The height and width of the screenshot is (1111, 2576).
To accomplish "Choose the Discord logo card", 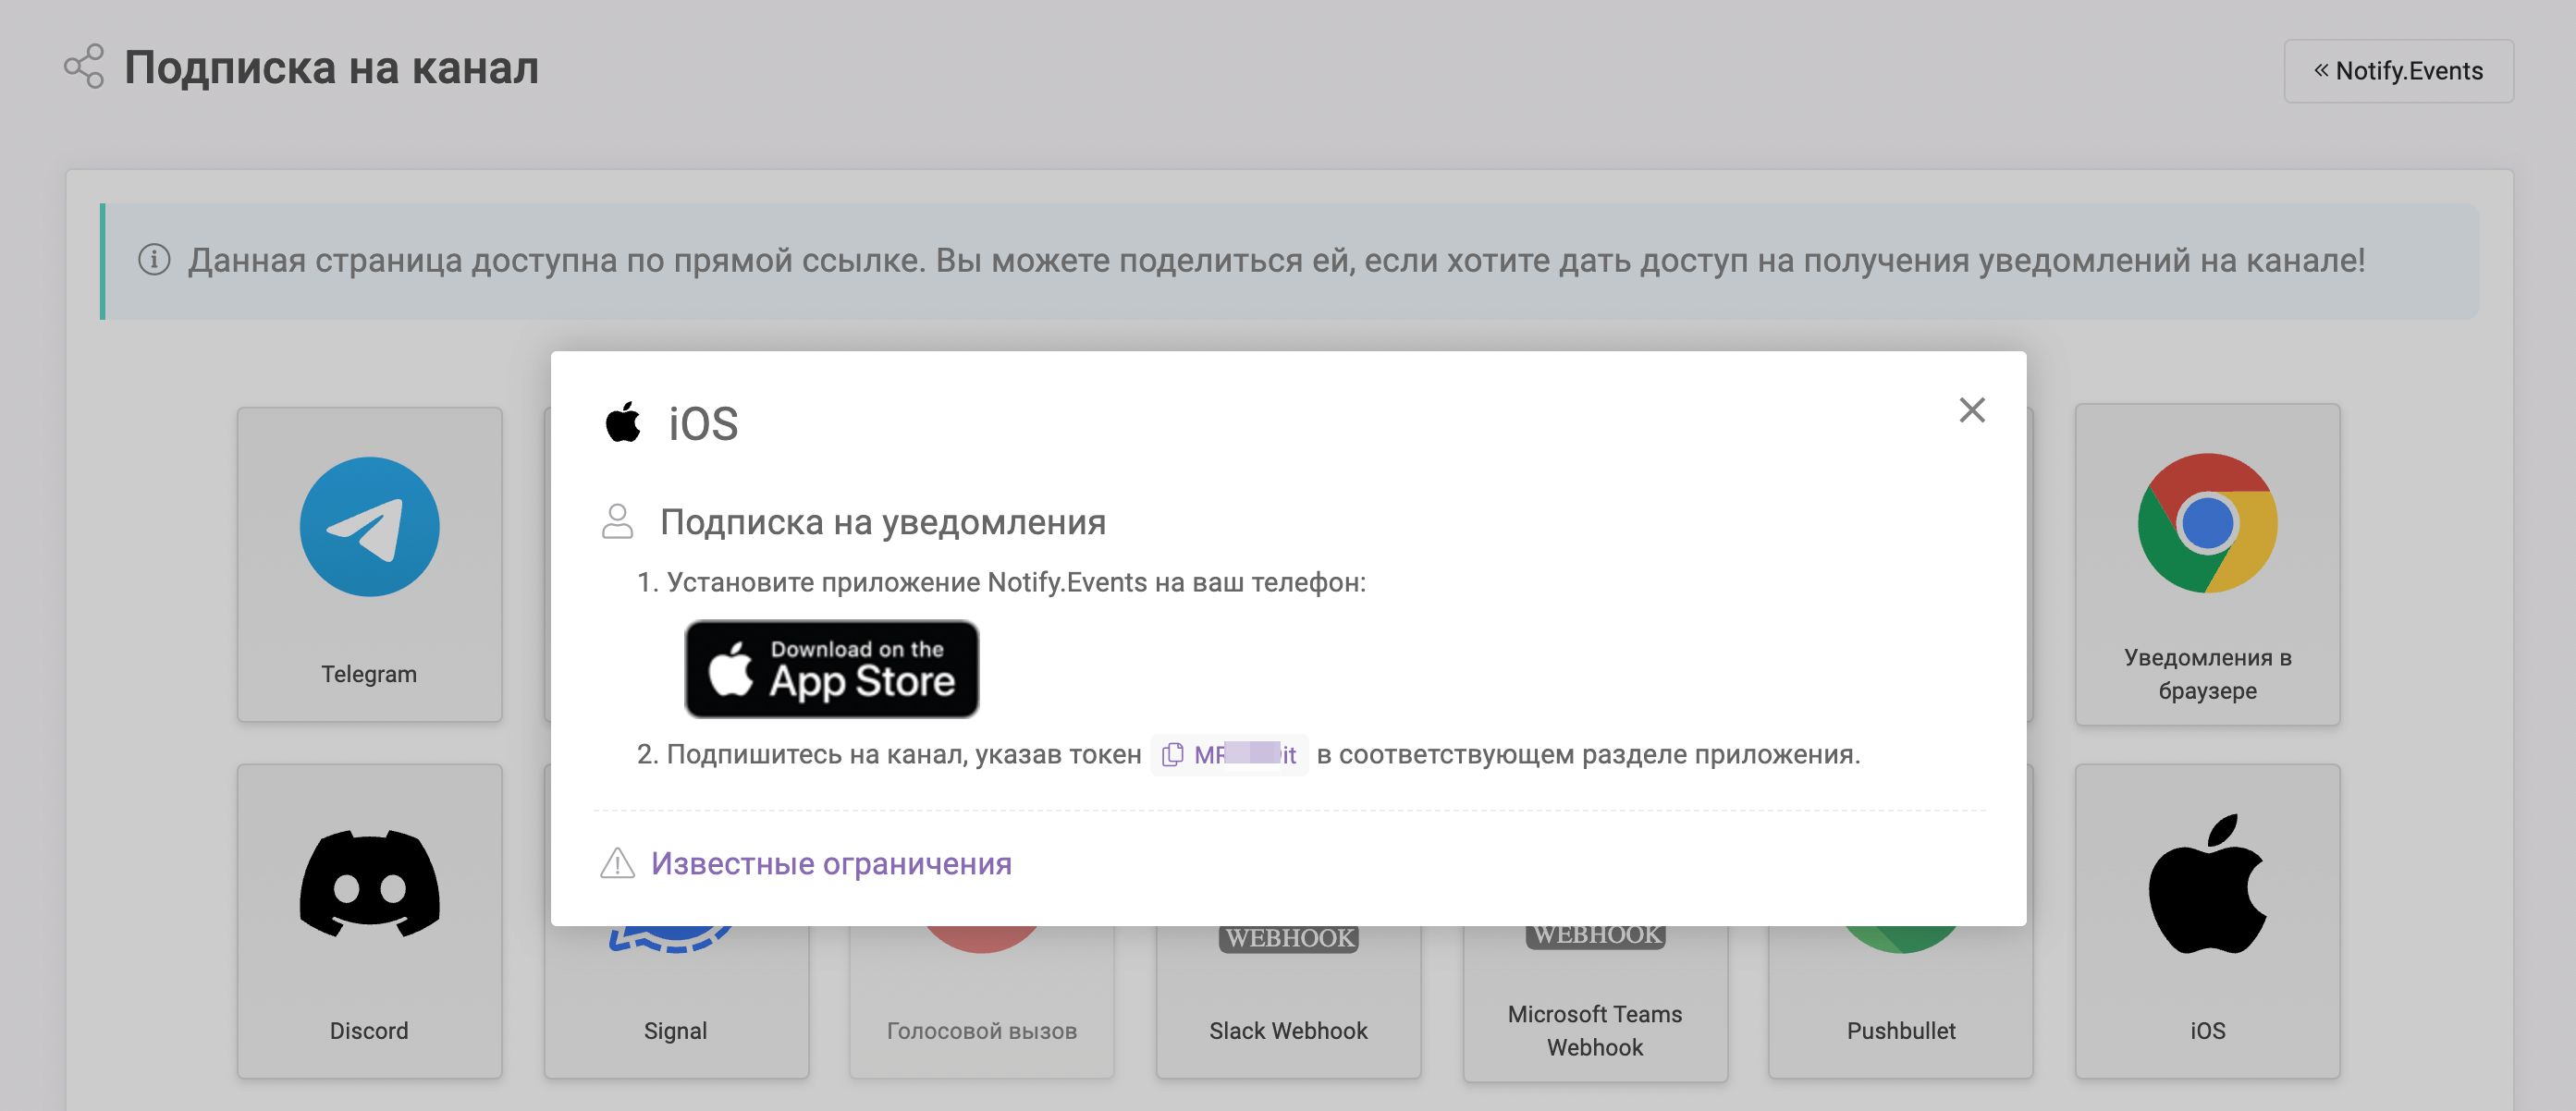I will tap(369, 921).
